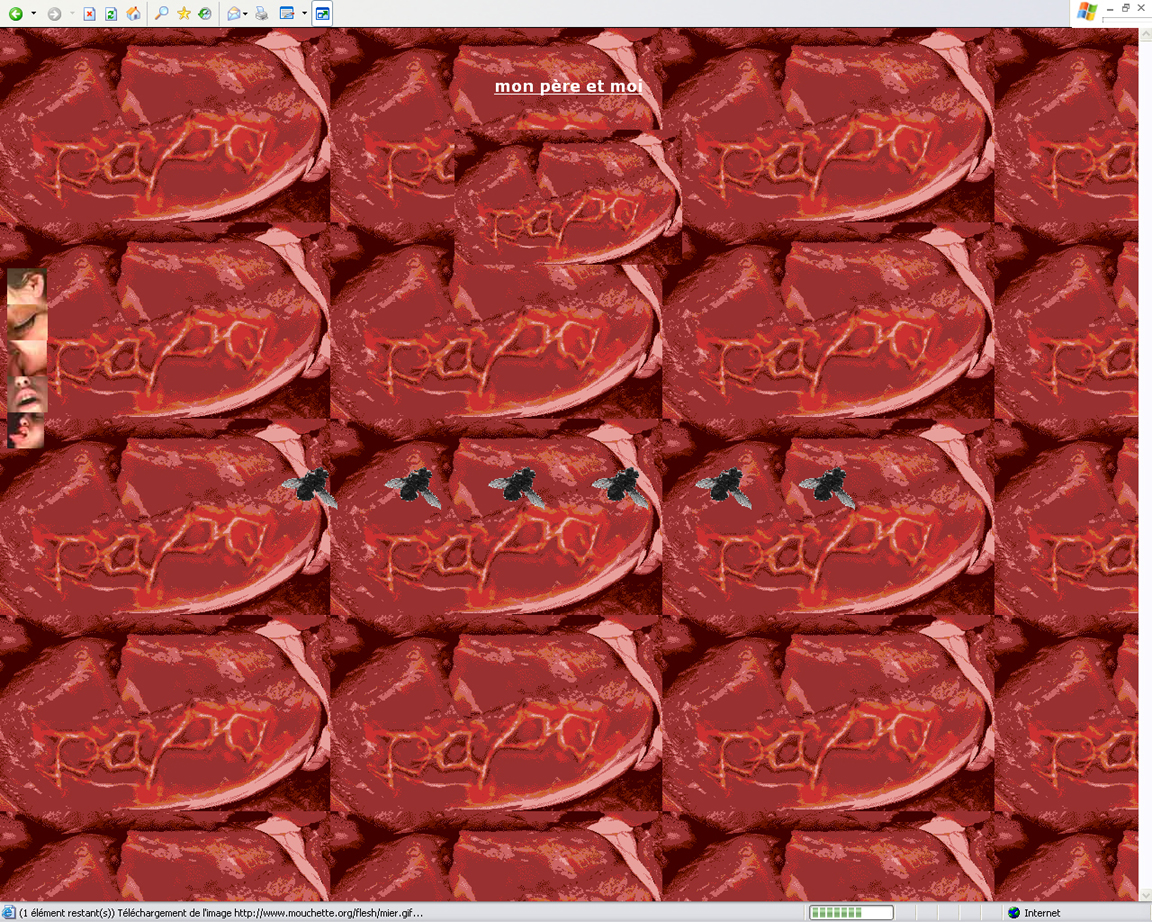Refresh the page with the green arrows icon
1152x922 pixels.
coord(112,14)
